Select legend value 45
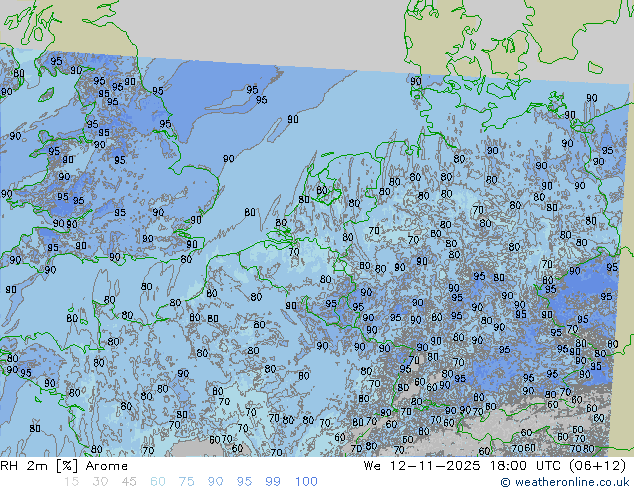Viewport: 634px width, 490px height. [129, 482]
